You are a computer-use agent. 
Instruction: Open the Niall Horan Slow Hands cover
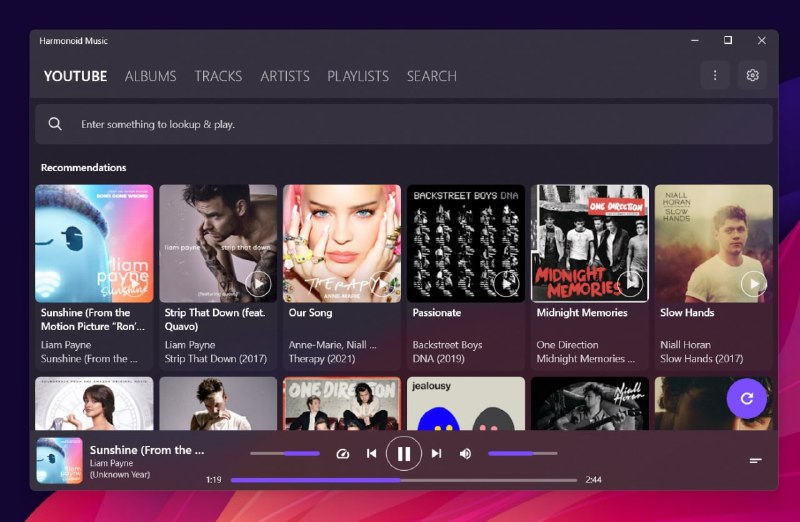pyautogui.click(x=714, y=243)
